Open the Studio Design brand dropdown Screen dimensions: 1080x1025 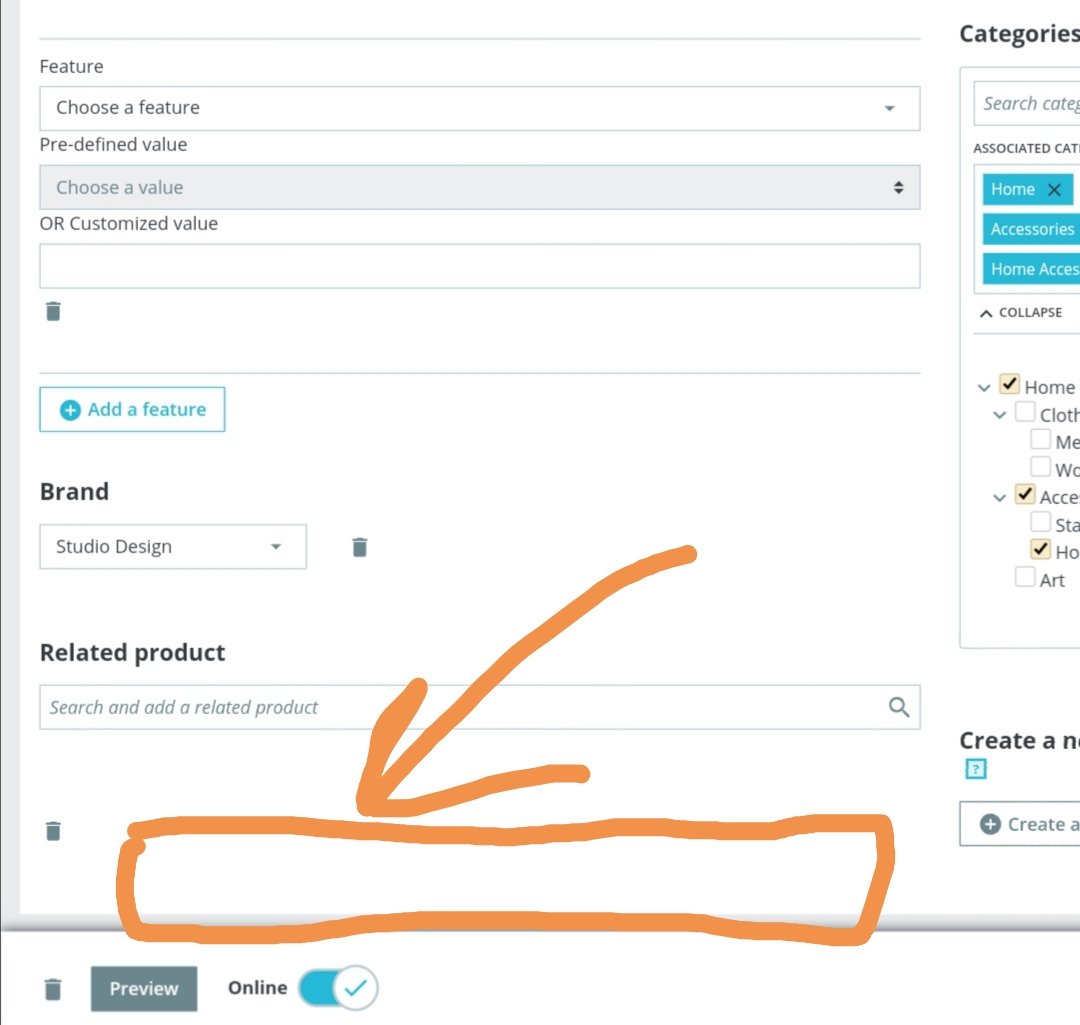[x=173, y=546]
